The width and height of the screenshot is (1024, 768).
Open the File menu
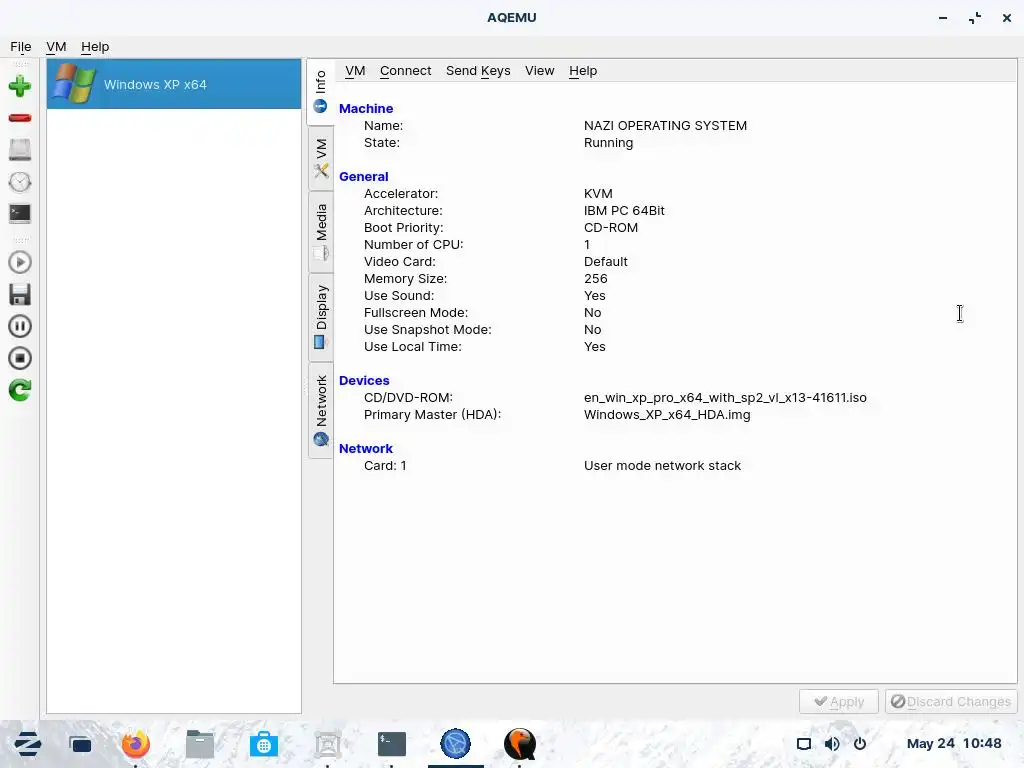point(21,46)
